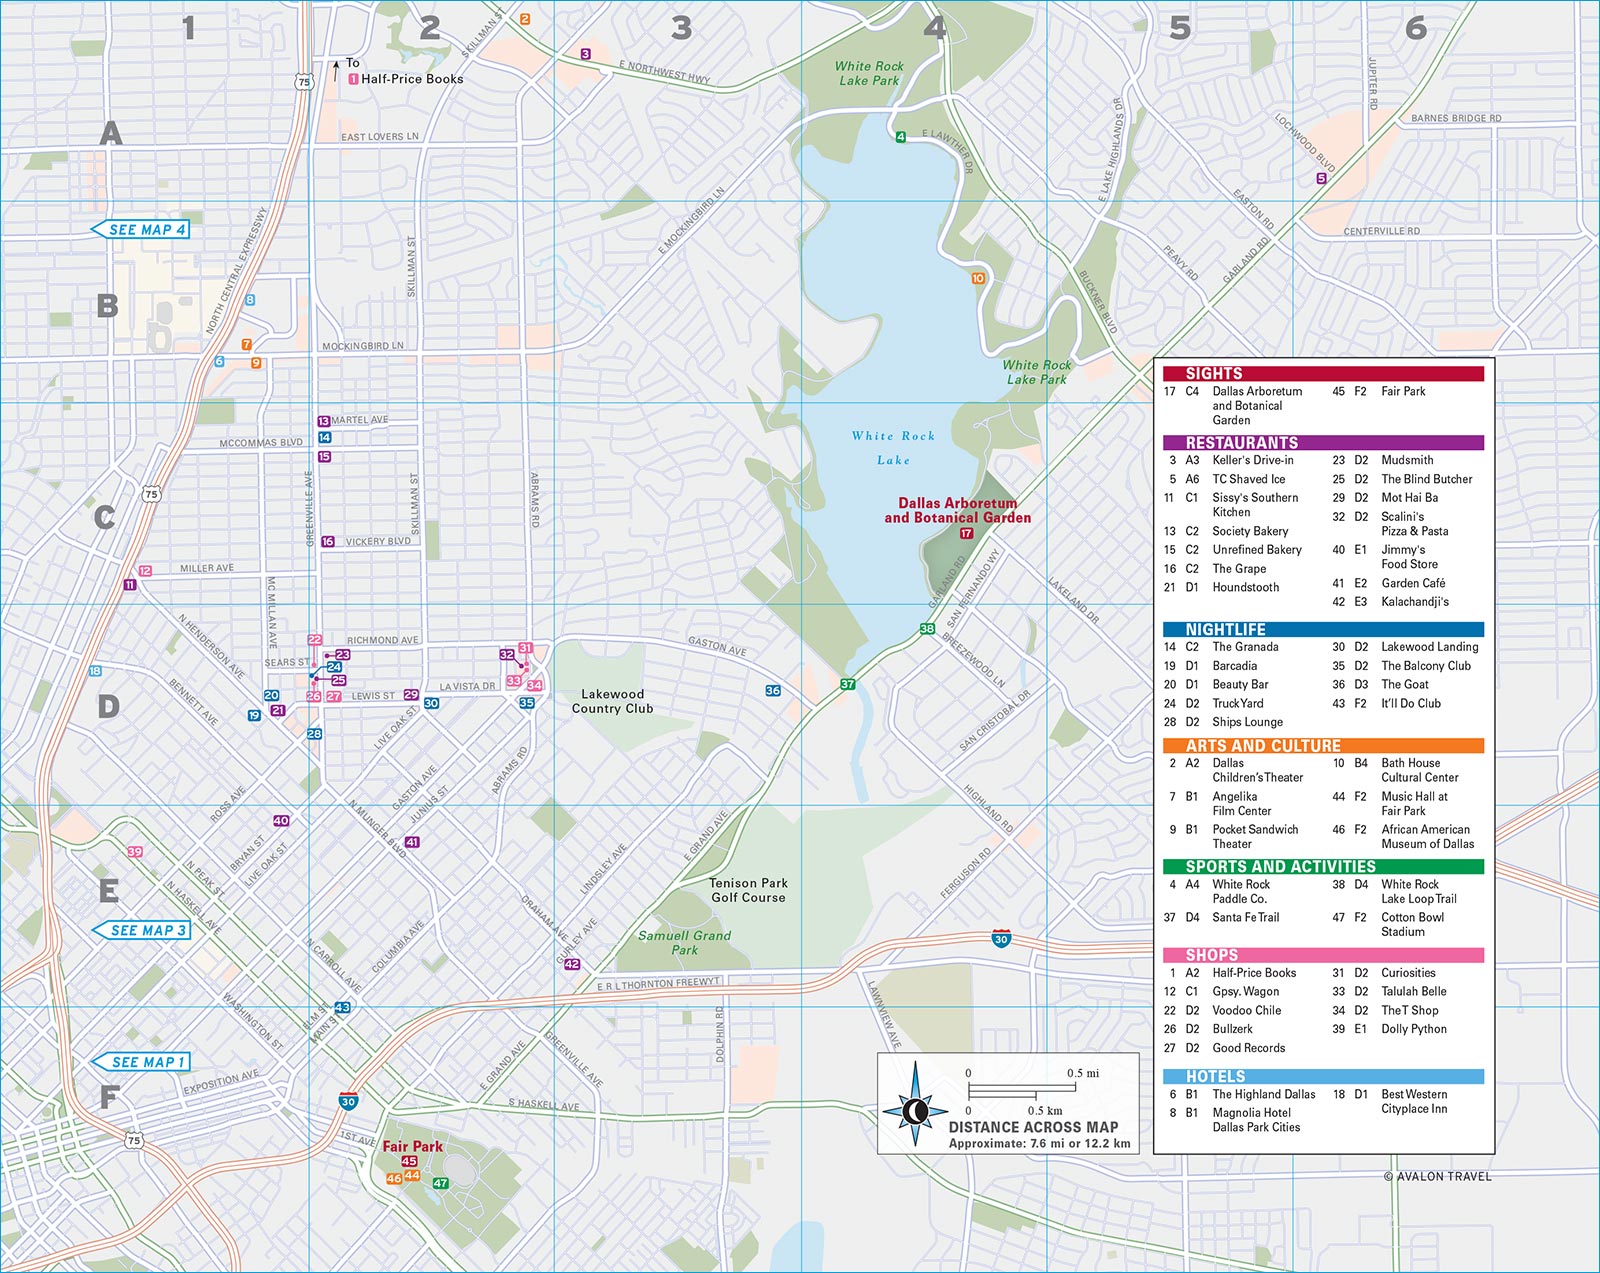The width and height of the screenshot is (1600, 1273).
Task: Click the red Fair Park map label
Action: click(412, 1146)
